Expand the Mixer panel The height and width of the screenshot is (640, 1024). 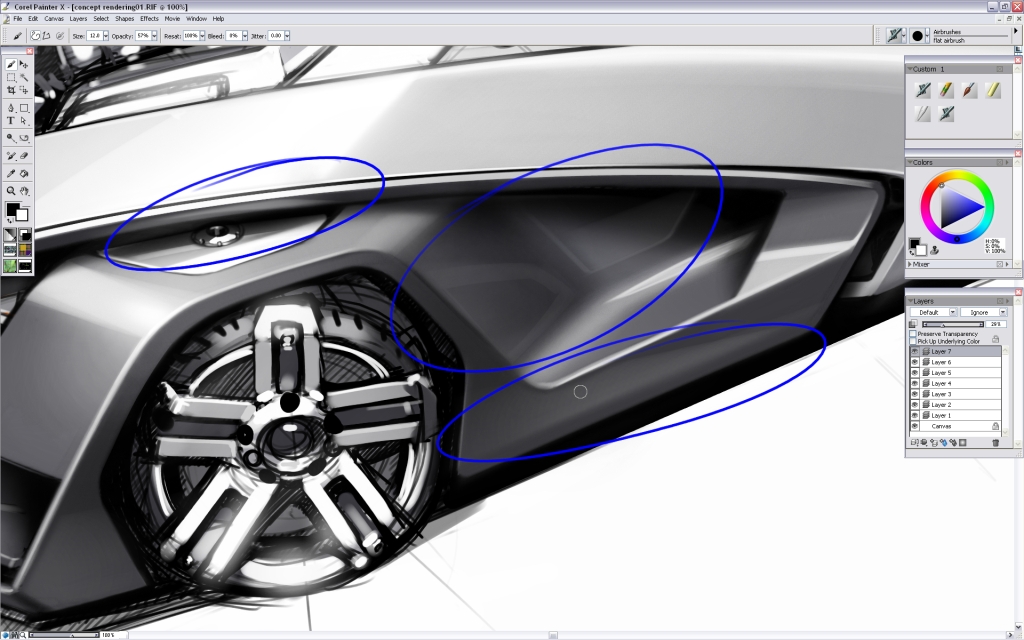click(911, 263)
